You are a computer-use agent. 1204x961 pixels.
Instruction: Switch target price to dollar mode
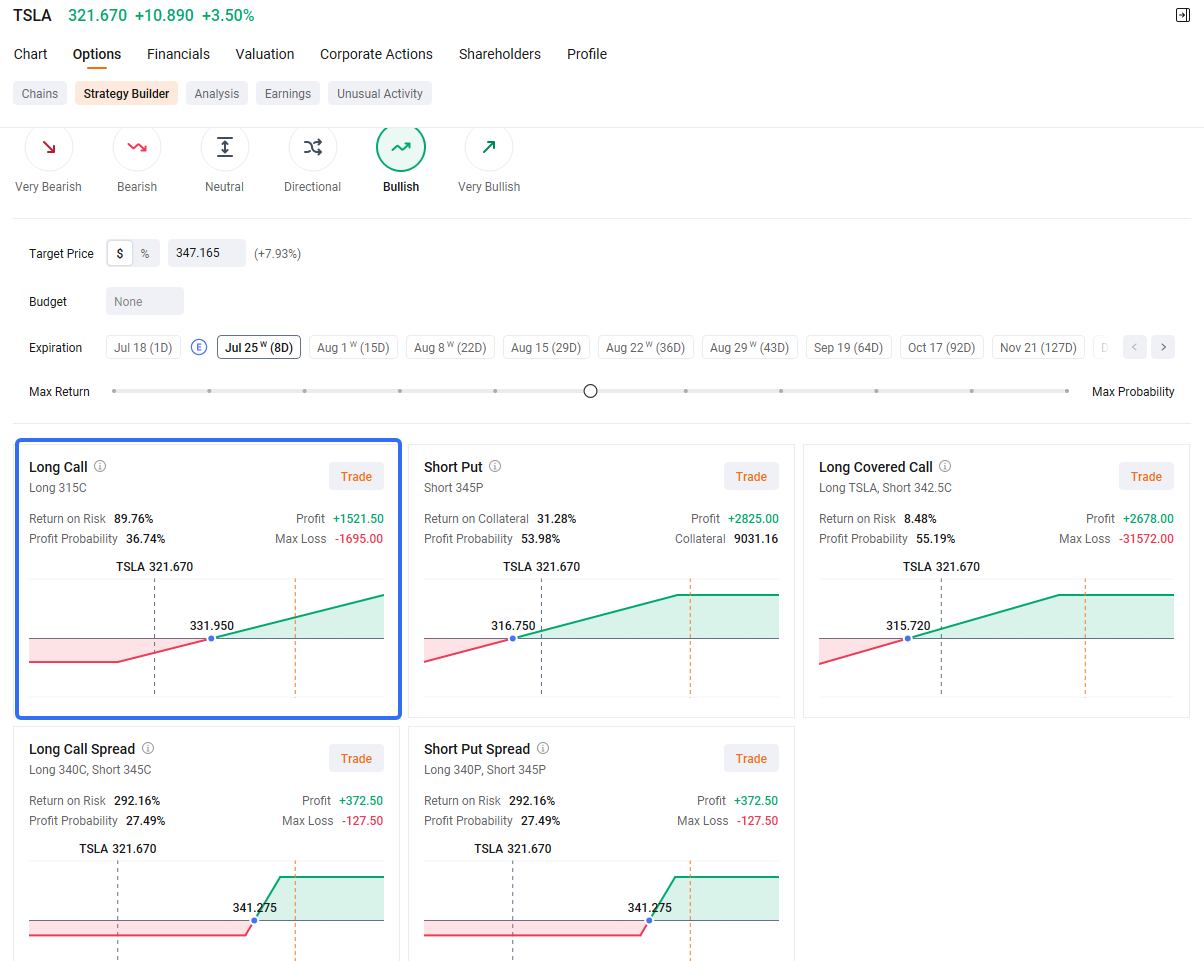pos(120,253)
